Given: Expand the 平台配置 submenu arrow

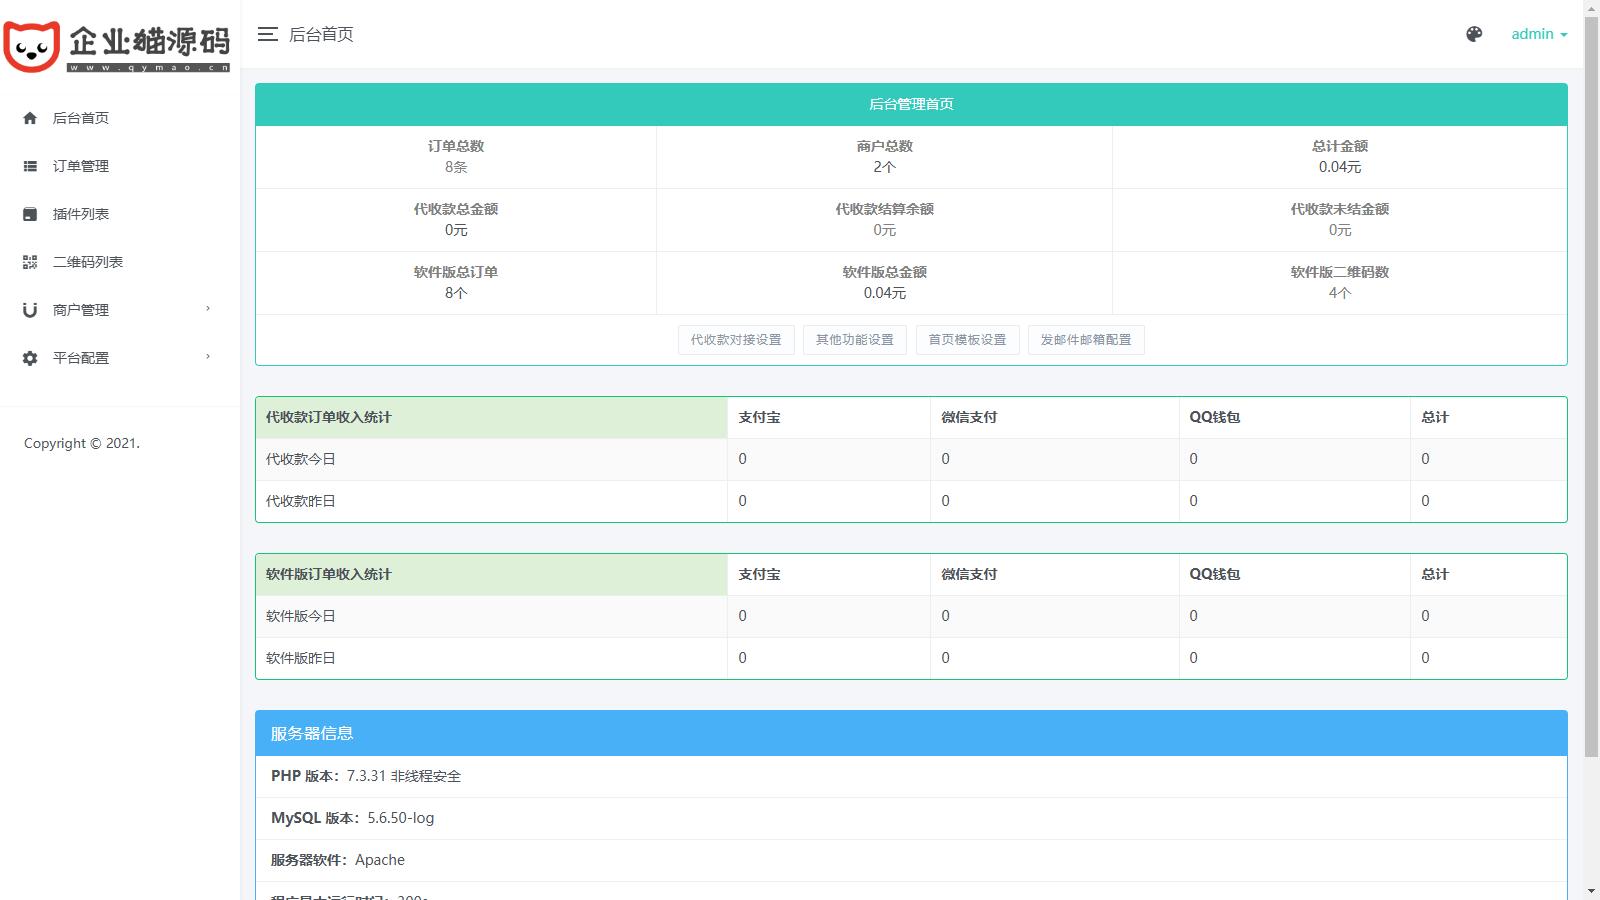Looking at the screenshot, I should (208, 357).
